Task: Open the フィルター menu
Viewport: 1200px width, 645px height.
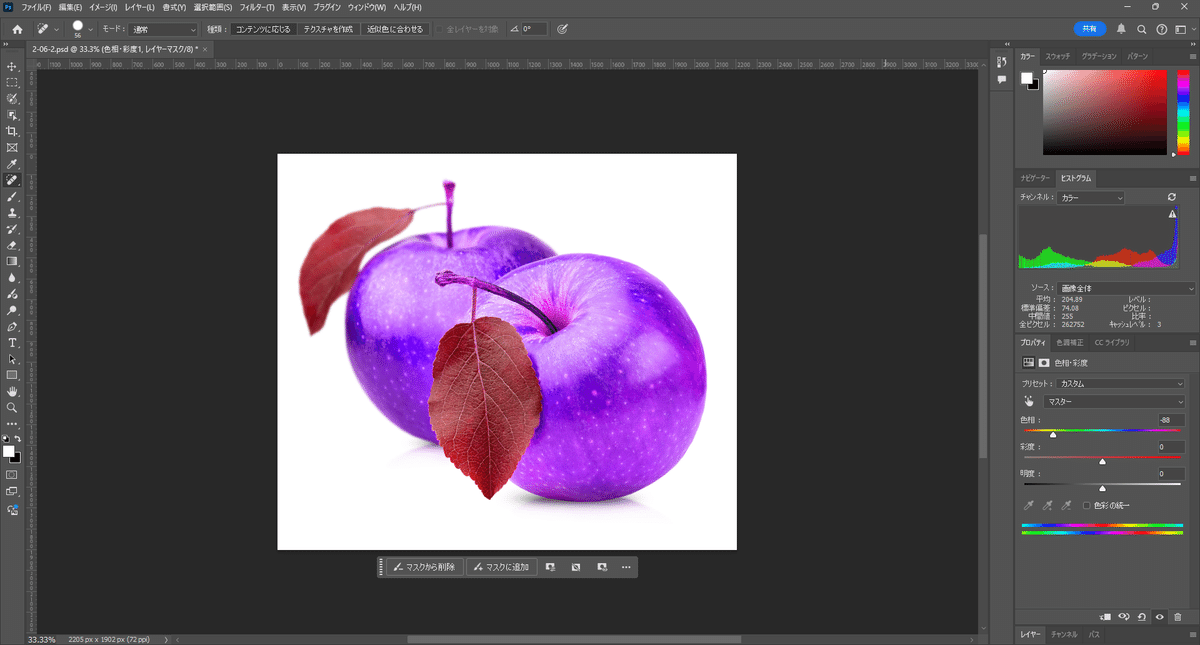Action: (x=255, y=7)
